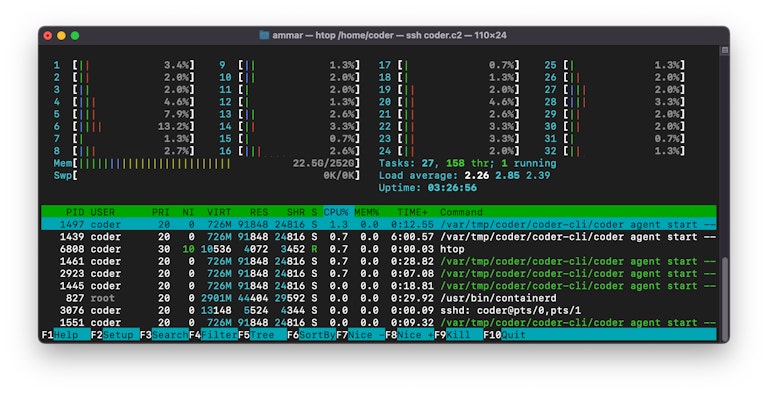Click the CPU 1 meter showing 3.4%

(x=124, y=65)
